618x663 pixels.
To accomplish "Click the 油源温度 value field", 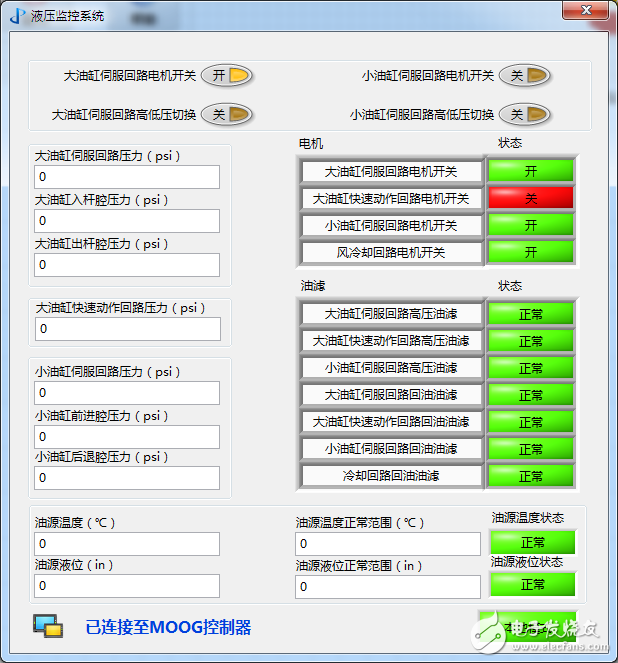I will [127, 544].
